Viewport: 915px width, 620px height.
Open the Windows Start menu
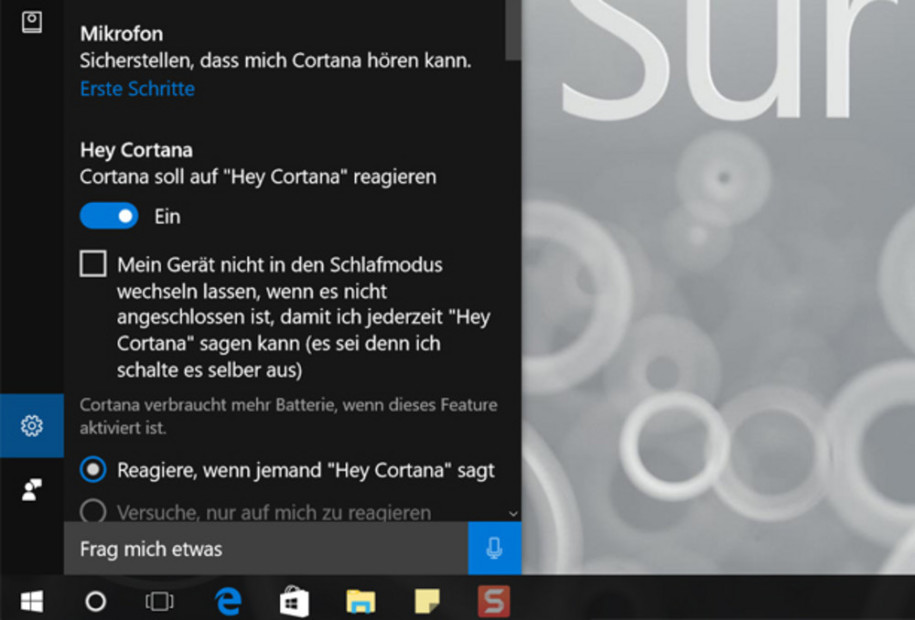click(x=31, y=601)
